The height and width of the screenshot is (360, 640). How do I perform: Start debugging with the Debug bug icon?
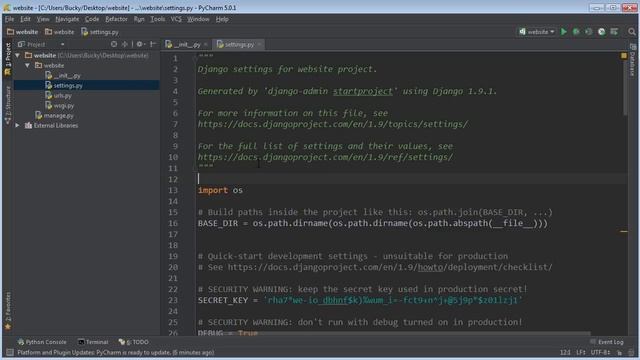pyautogui.click(x=576, y=32)
